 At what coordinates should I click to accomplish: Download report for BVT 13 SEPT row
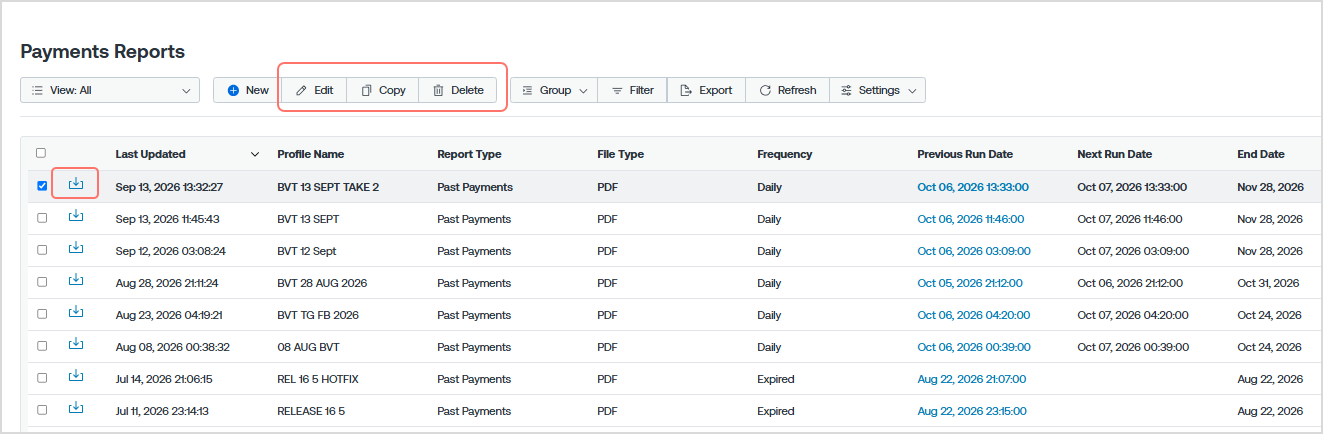click(76, 216)
